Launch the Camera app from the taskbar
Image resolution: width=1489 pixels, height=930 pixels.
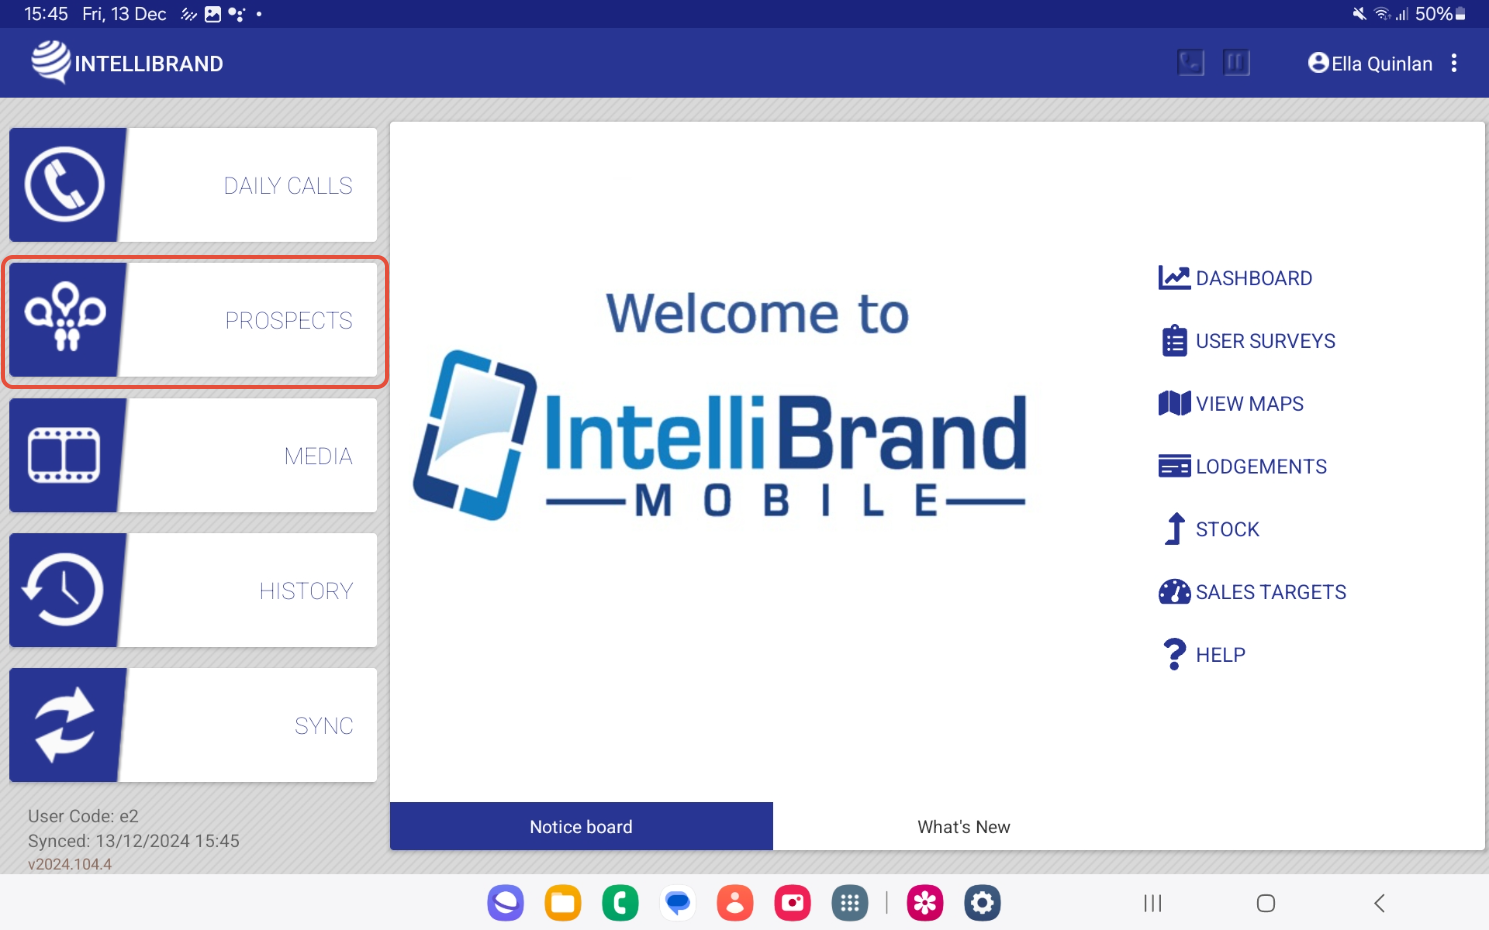(x=793, y=903)
